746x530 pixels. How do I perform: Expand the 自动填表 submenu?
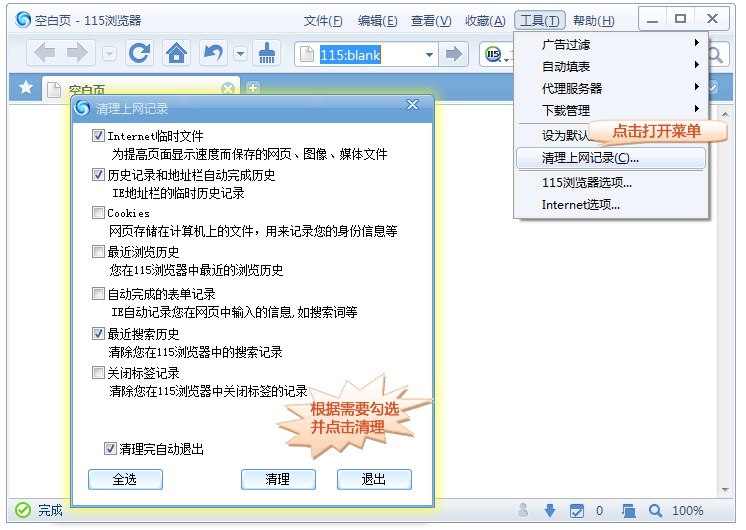click(611, 66)
